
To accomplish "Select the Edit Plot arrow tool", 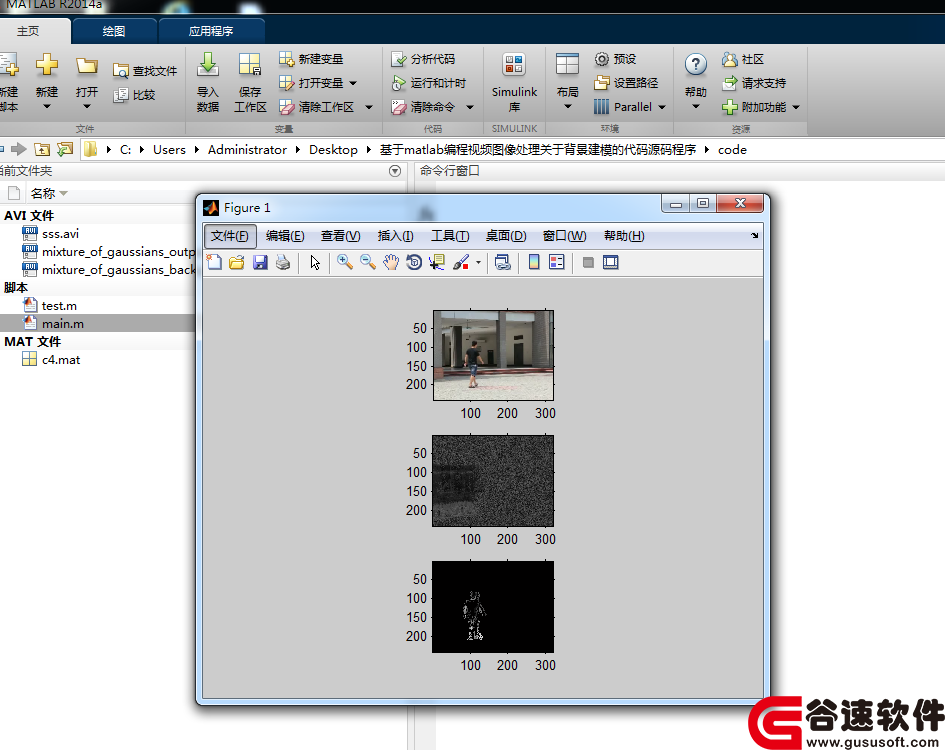I will click(315, 262).
